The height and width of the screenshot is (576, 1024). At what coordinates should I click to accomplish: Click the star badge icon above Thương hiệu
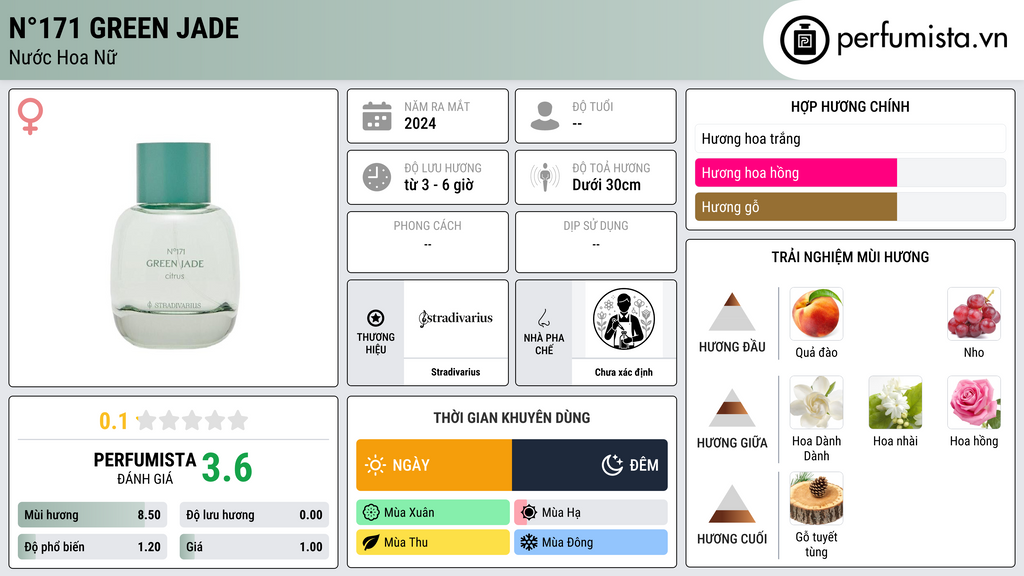pyautogui.click(x=376, y=318)
